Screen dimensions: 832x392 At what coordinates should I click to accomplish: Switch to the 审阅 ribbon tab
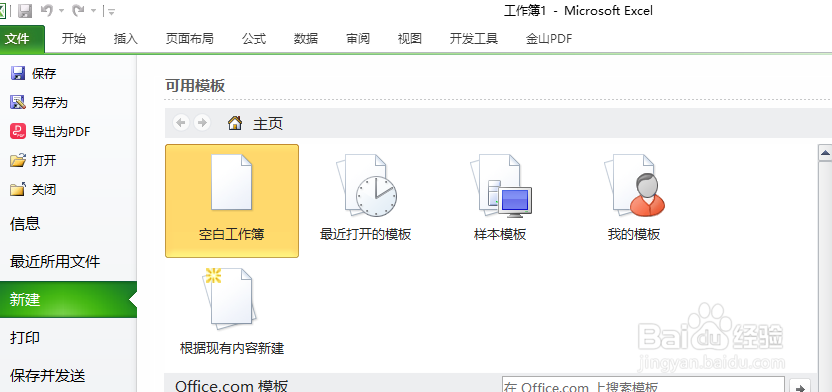358,39
